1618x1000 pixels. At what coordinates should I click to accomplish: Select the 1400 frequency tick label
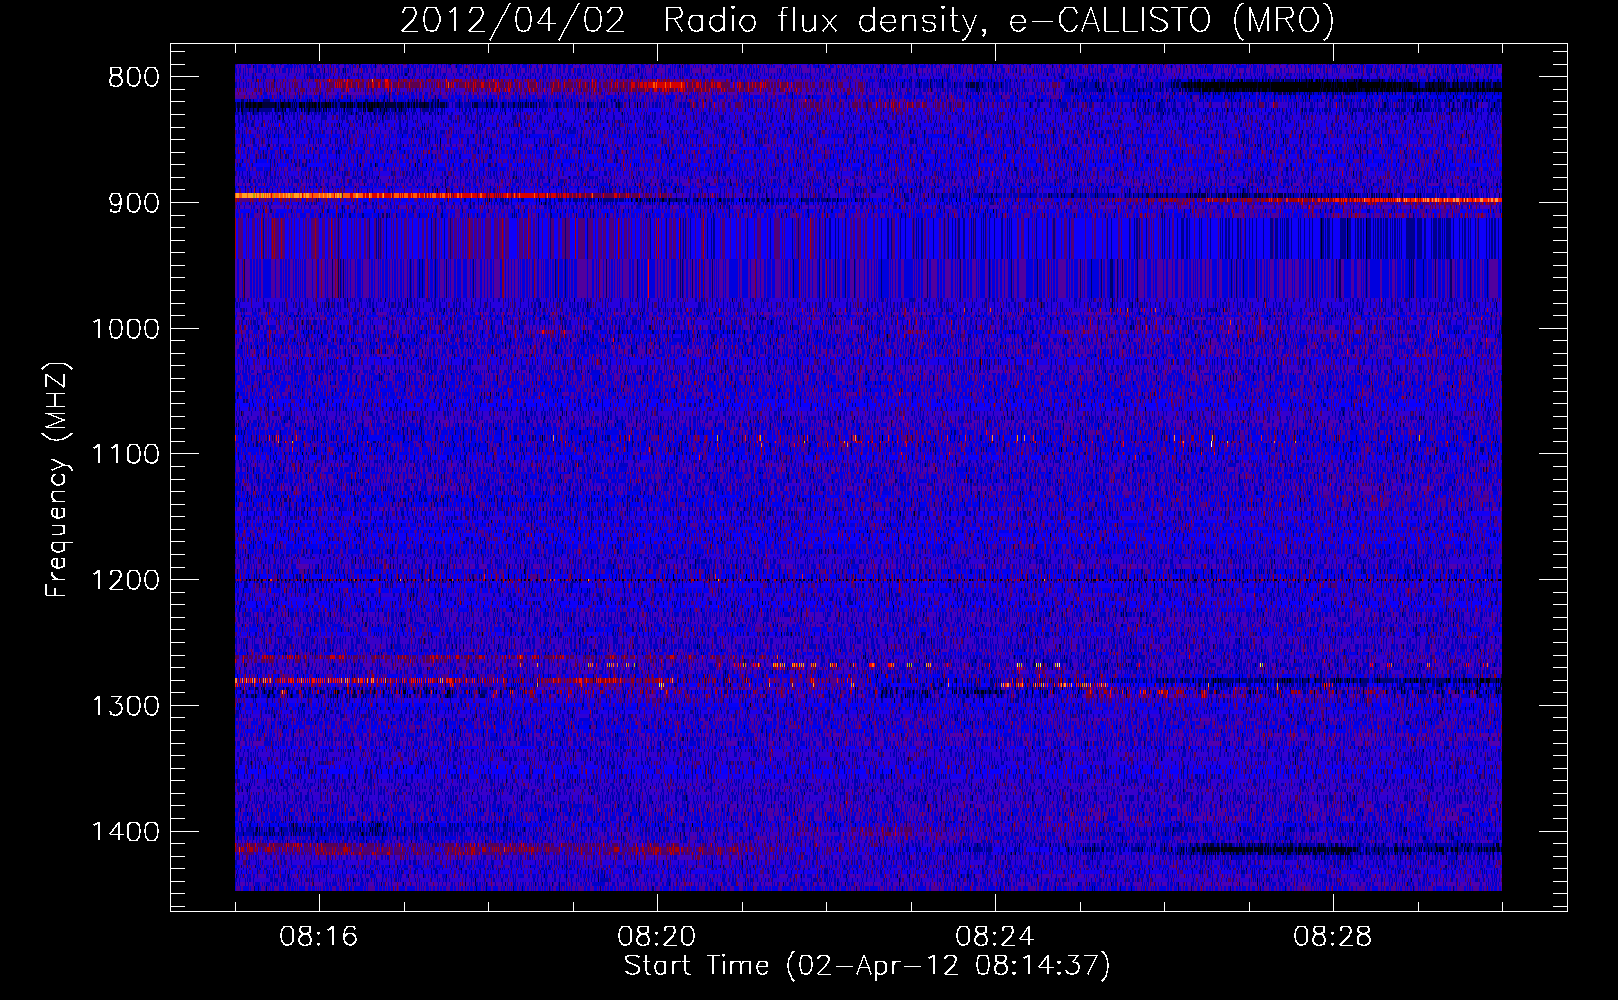coord(125,832)
